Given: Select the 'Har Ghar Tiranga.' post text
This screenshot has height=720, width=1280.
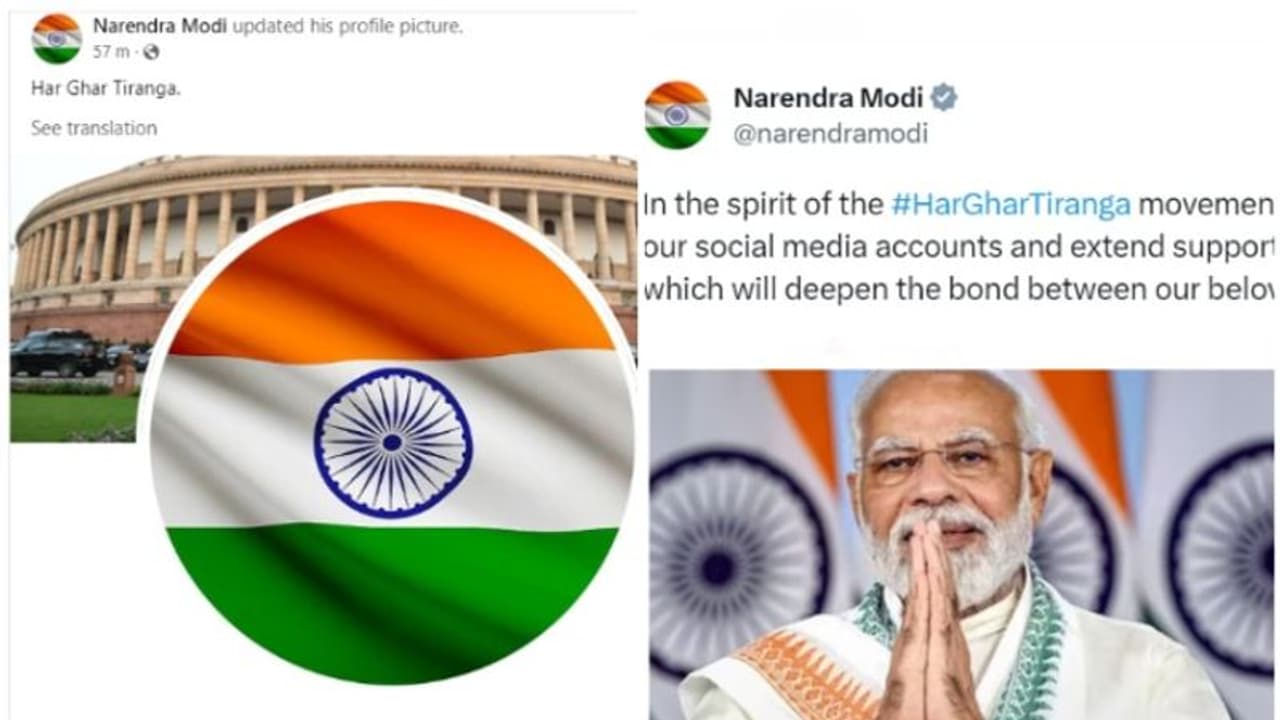Looking at the screenshot, I should click(x=106, y=88).
